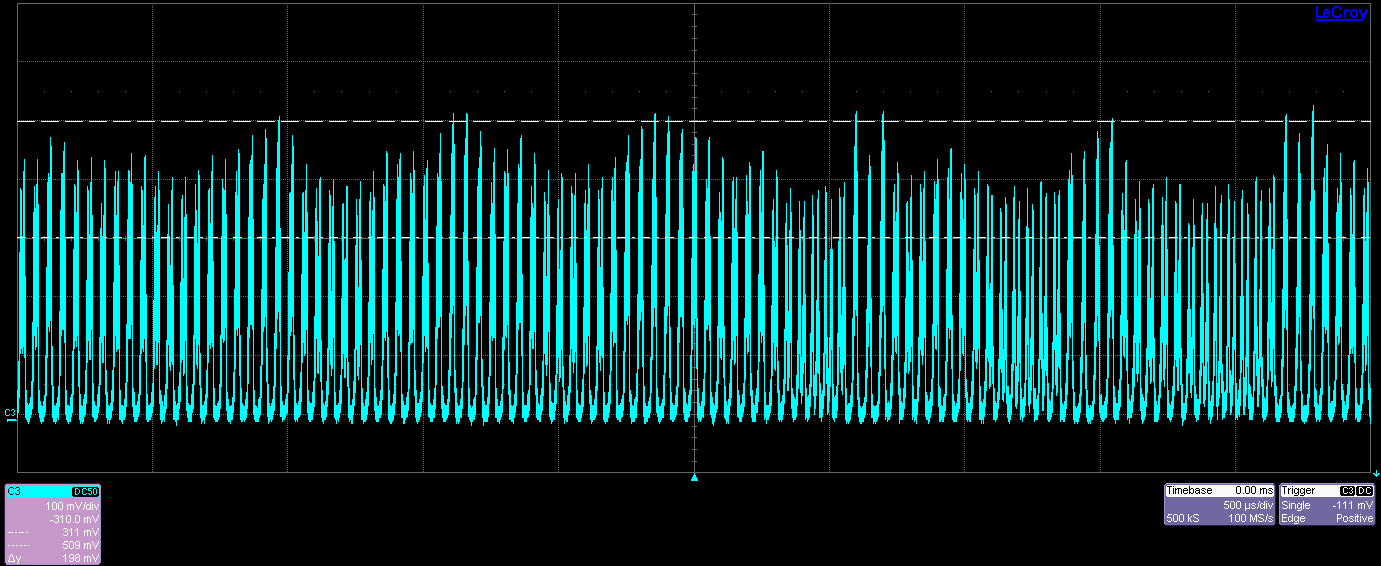
Task: Click the 100 MS/s sample rate
Action: coord(1251,519)
